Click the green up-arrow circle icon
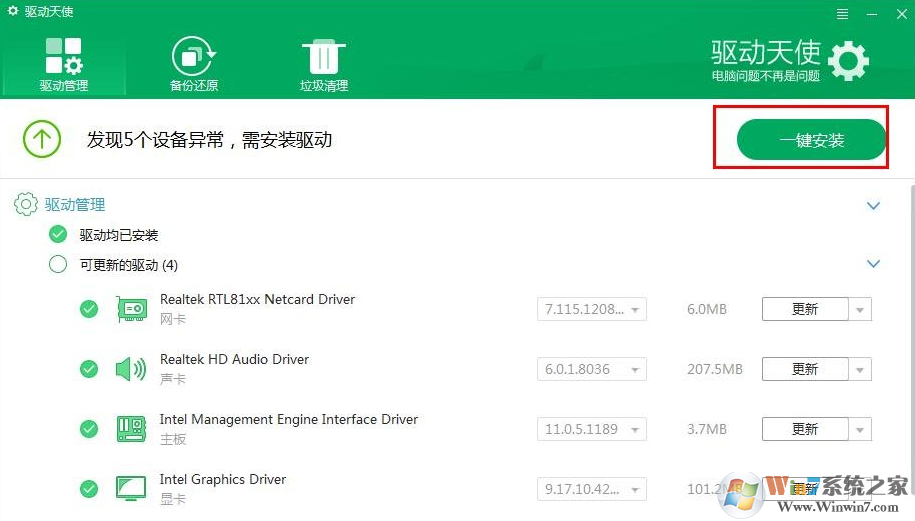Viewport: 915px width, 521px height. click(42, 139)
